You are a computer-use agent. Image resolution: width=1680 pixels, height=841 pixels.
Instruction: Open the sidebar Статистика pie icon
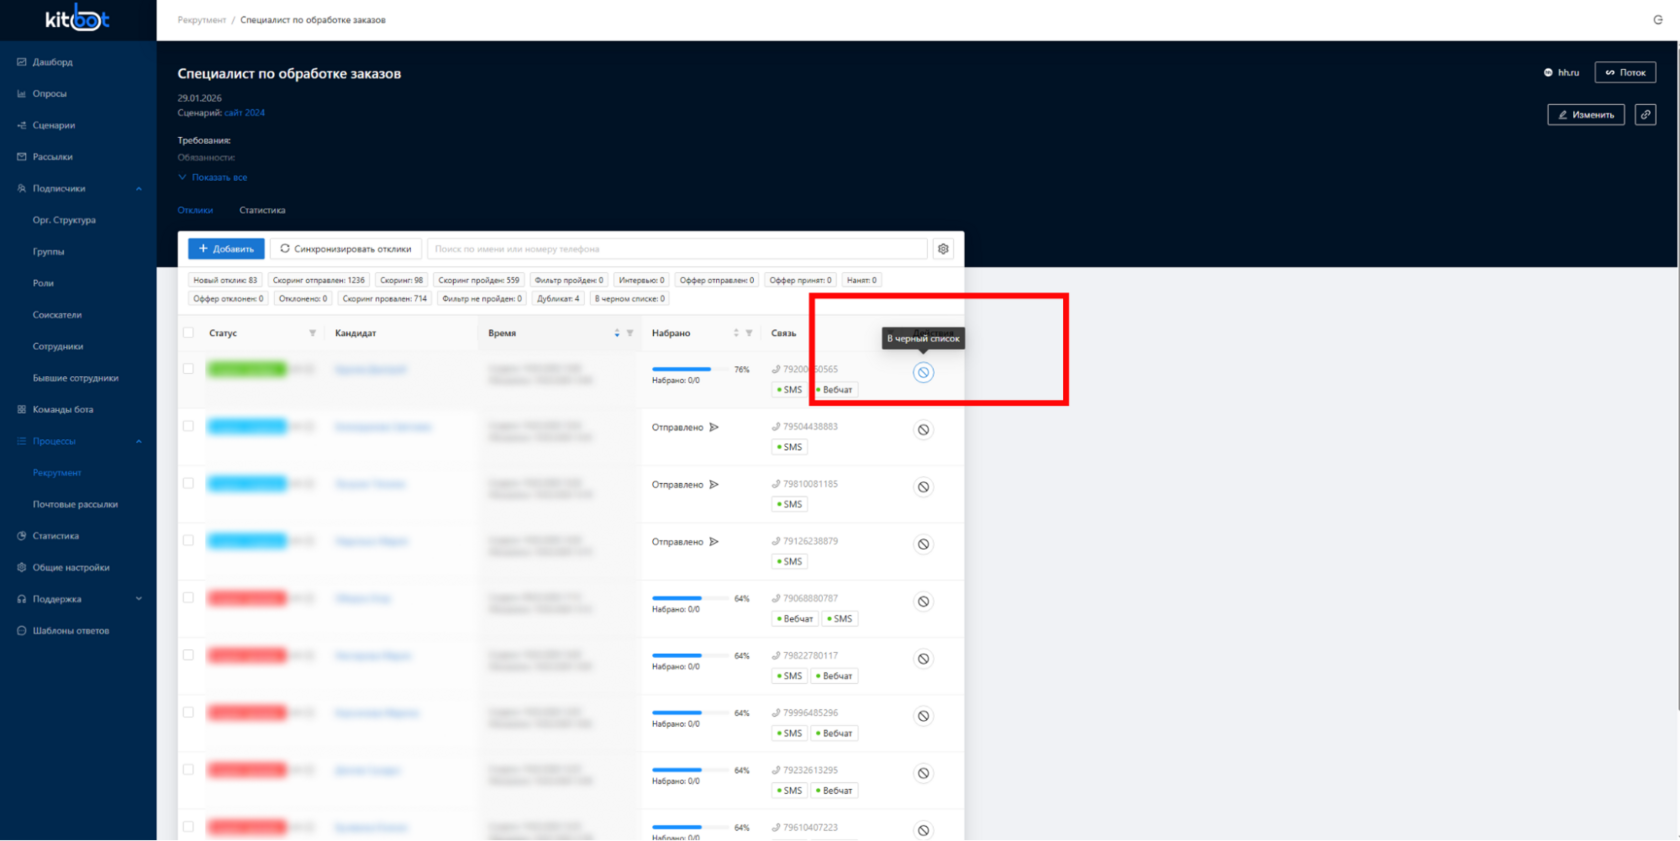pos(21,536)
